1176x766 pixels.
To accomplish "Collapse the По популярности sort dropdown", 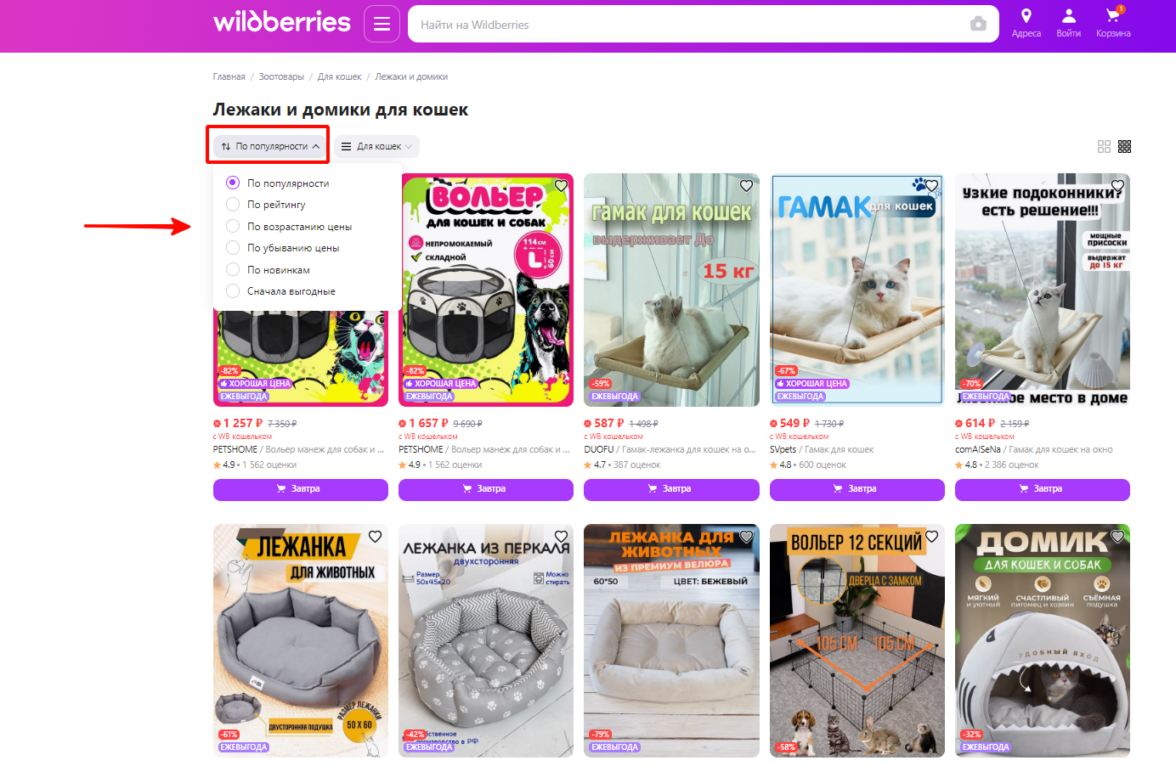I will [270, 146].
